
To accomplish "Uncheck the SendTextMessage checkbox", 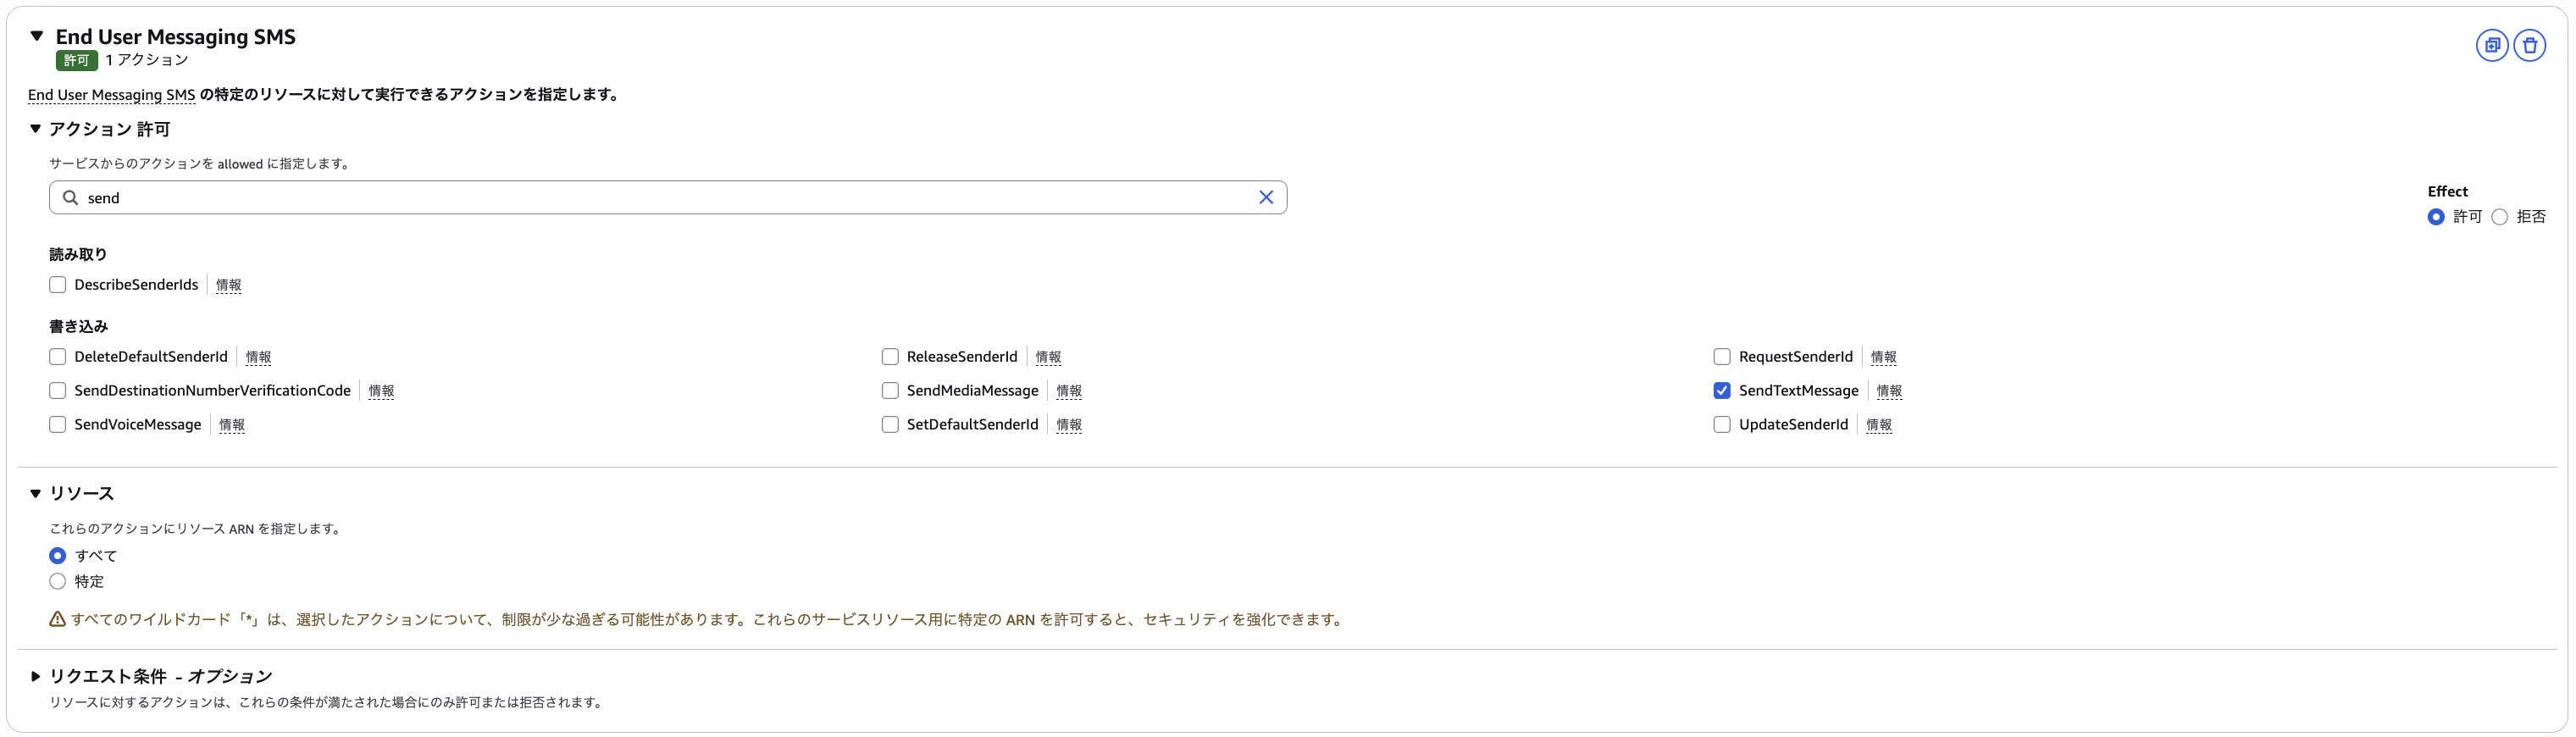I will tap(1722, 391).
